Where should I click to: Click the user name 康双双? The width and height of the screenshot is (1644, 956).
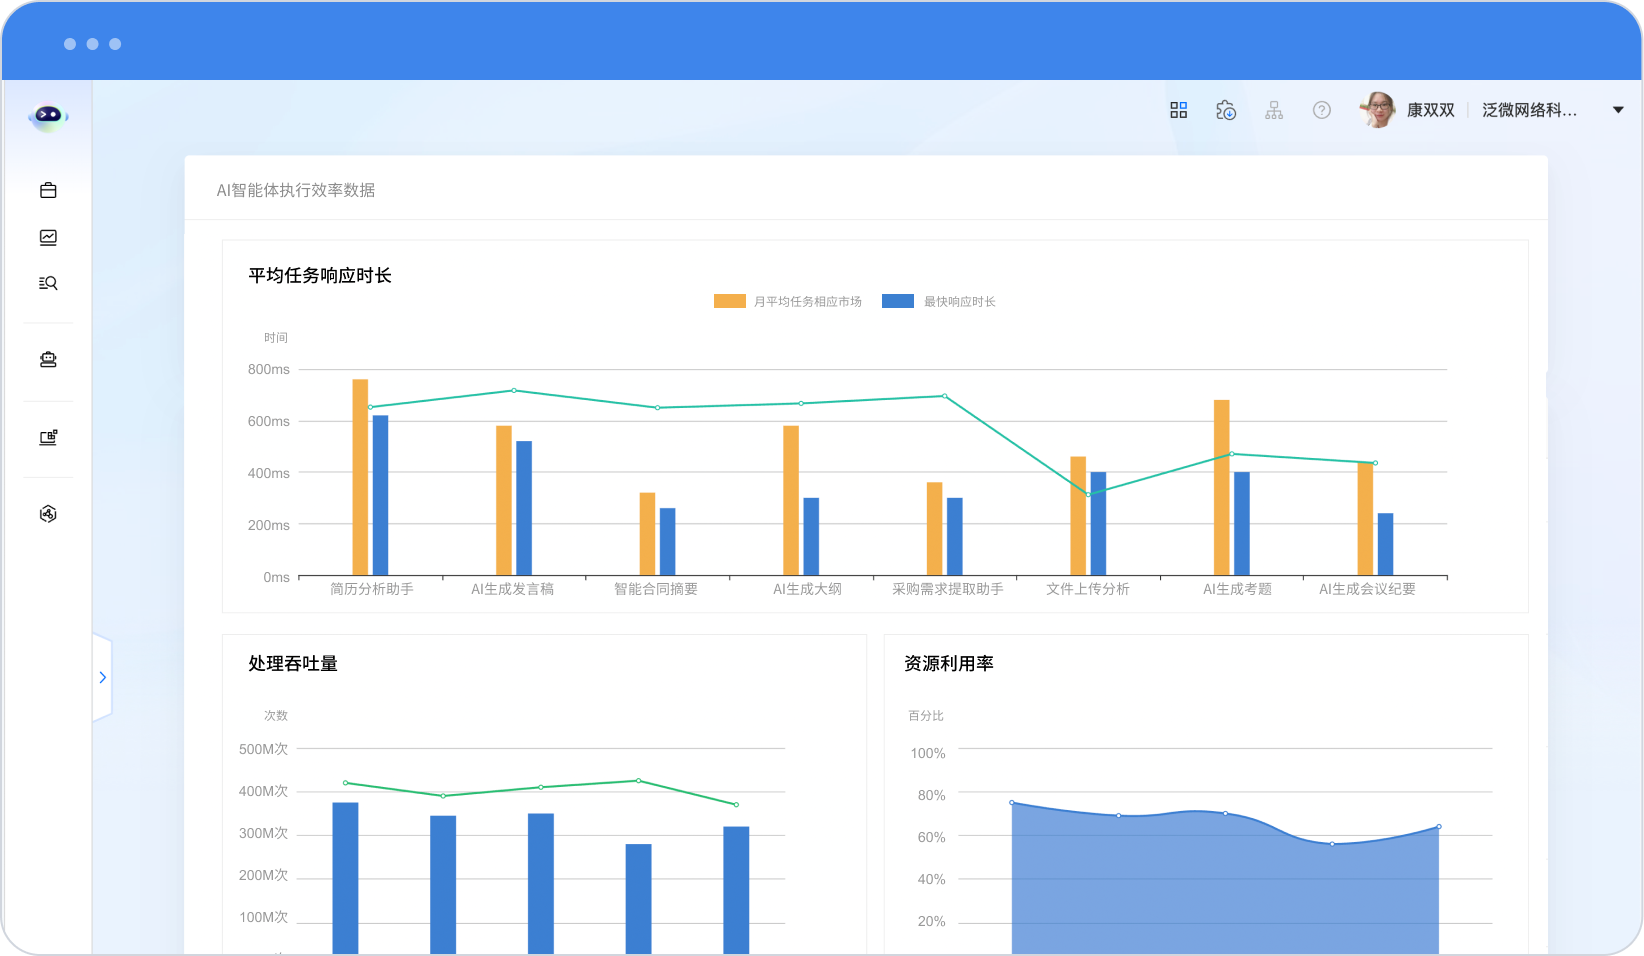tap(1430, 110)
